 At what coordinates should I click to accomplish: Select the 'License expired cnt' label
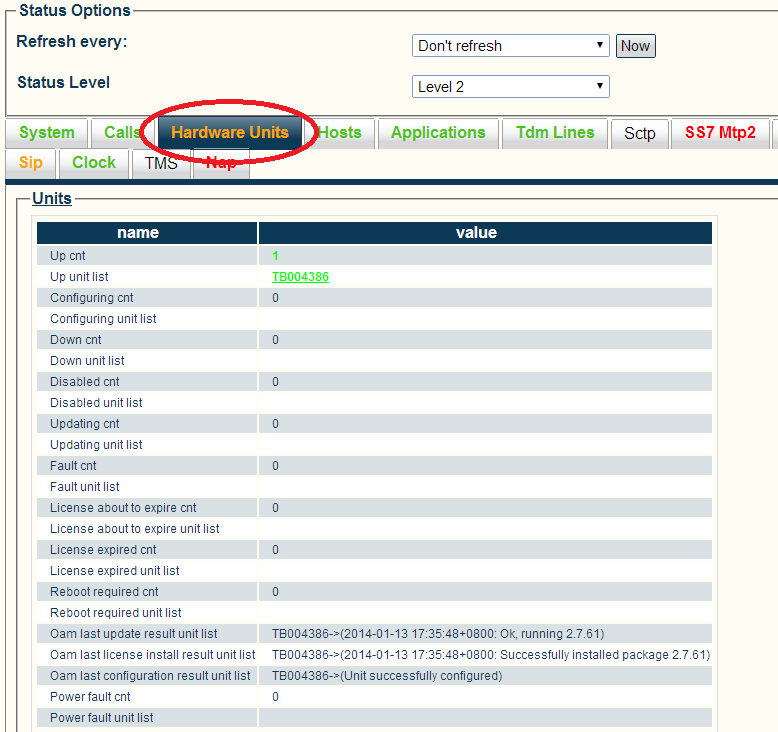pos(103,550)
